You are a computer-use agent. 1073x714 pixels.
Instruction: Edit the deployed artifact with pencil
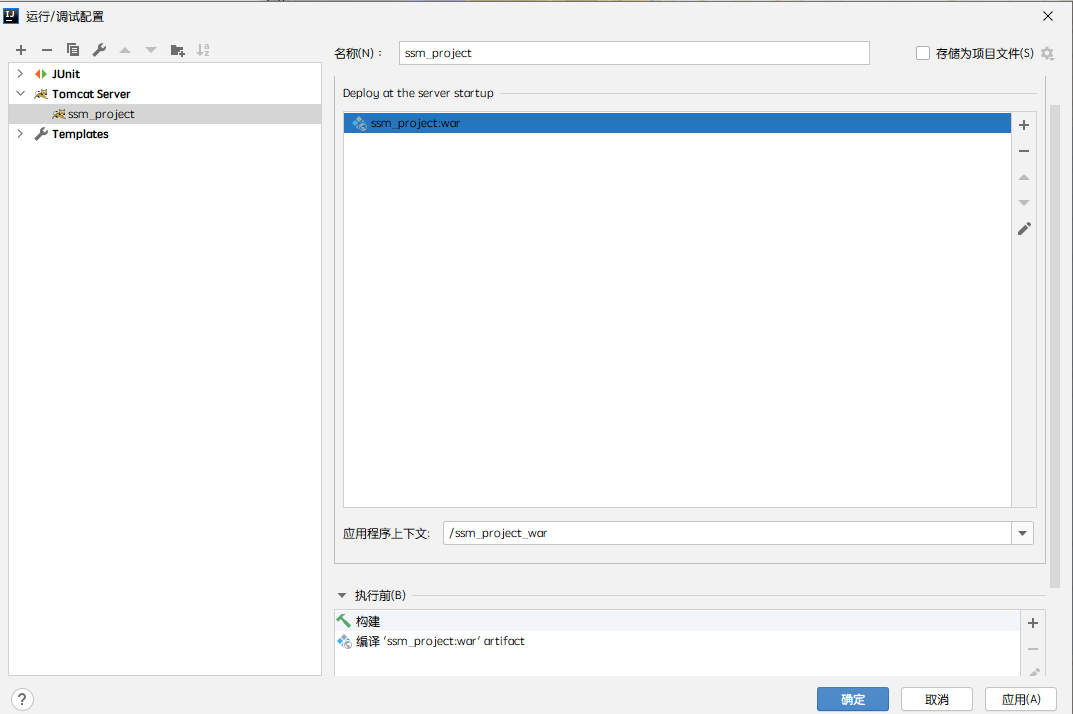(1024, 229)
